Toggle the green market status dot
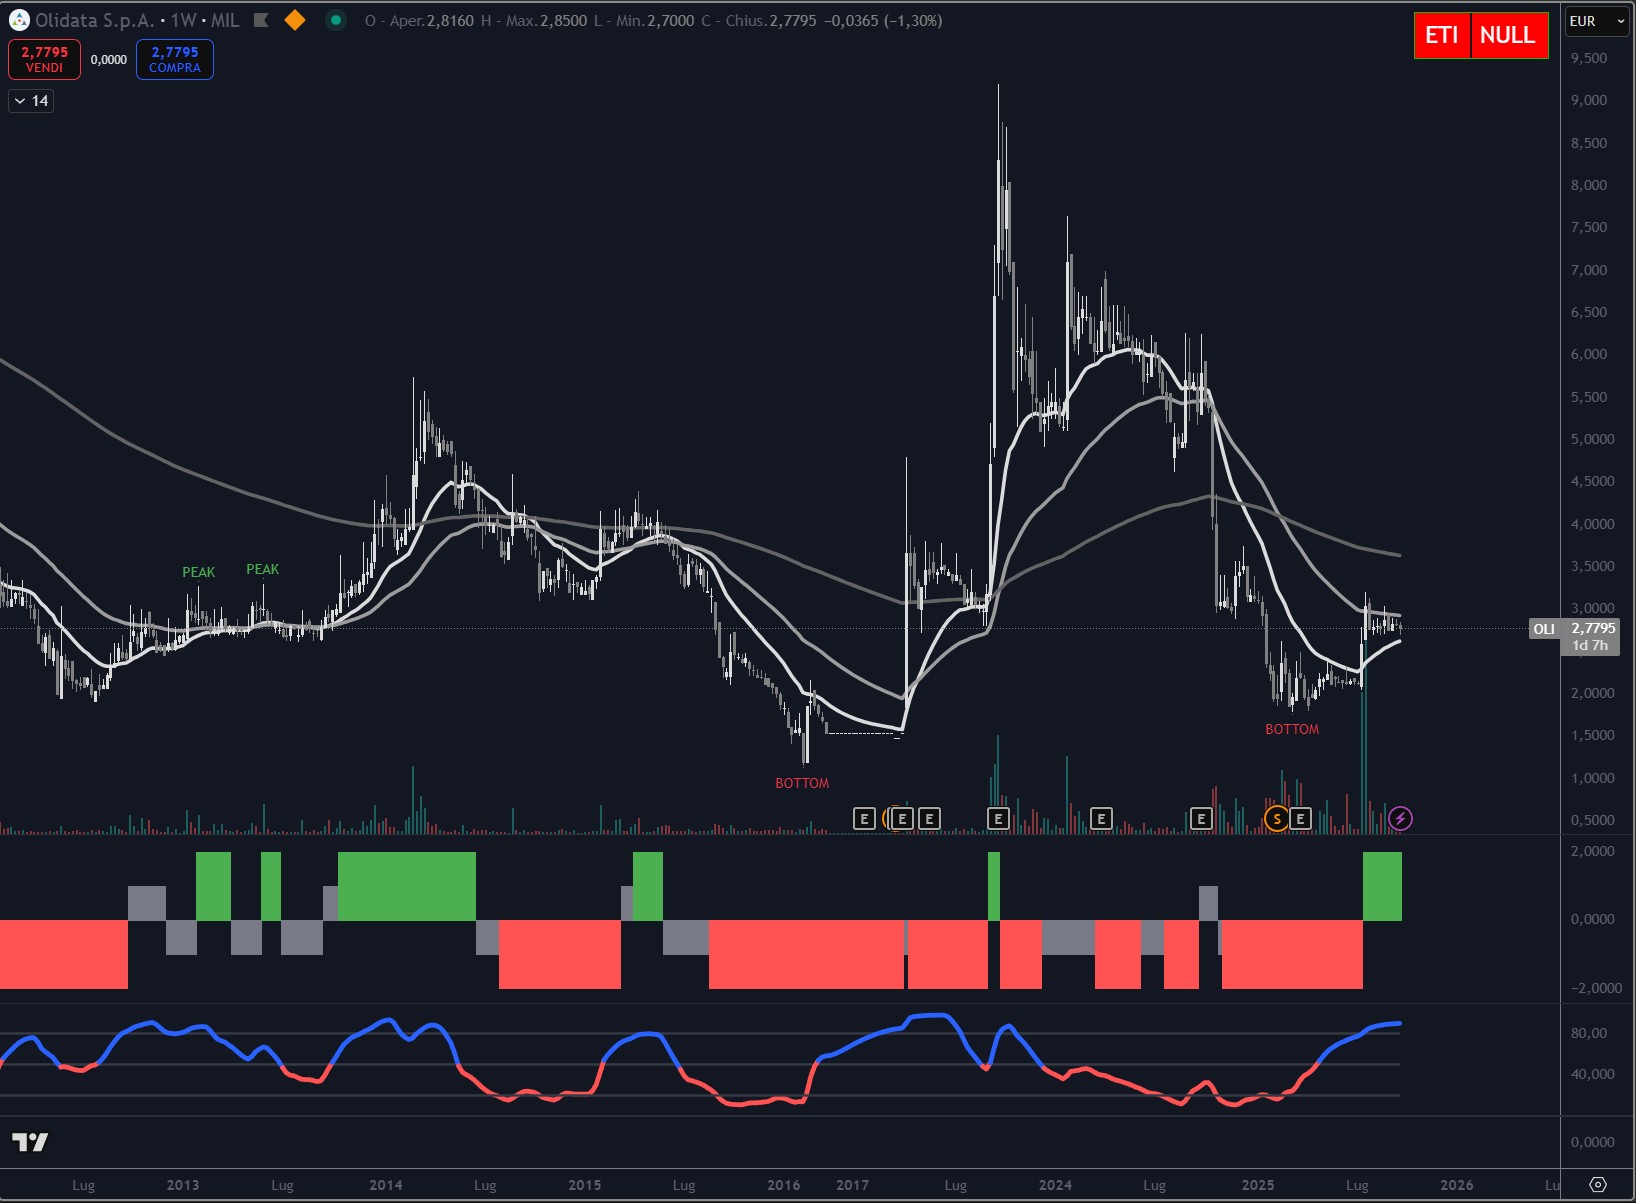The width and height of the screenshot is (1636, 1203). click(x=336, y=20)
